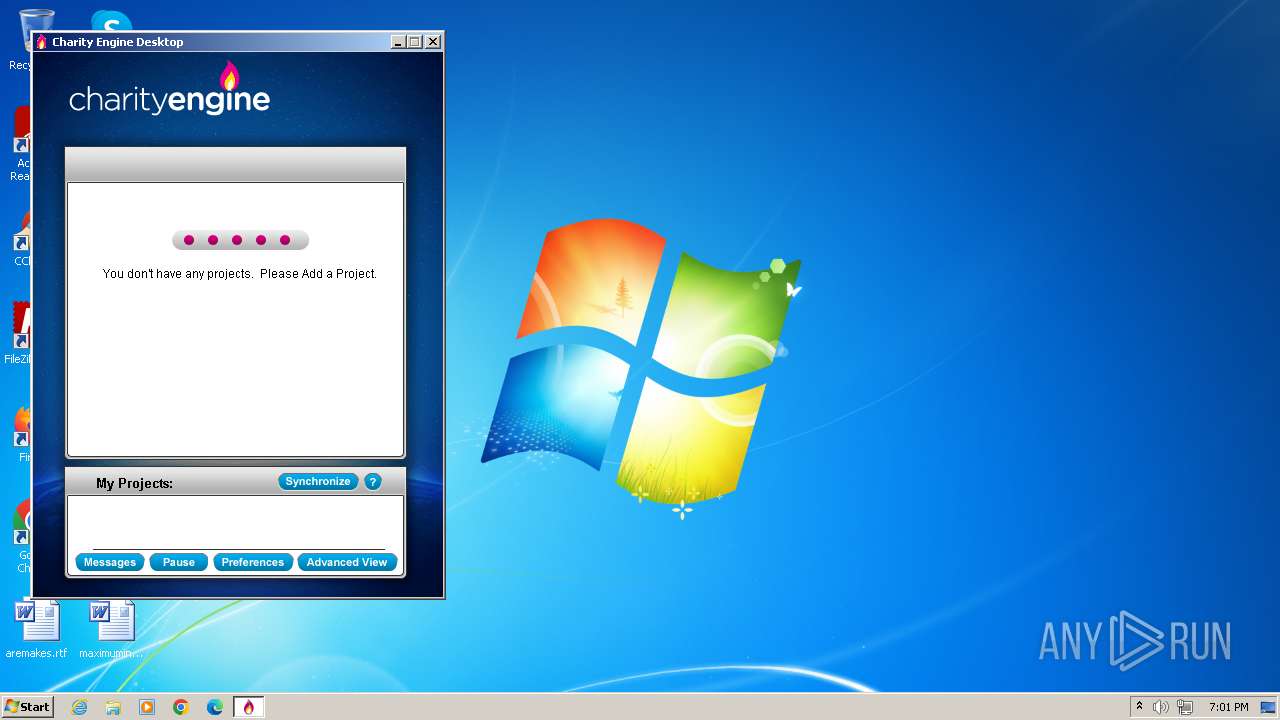
Task: Click the My Projects label
Action: click(x=134, y=483)
